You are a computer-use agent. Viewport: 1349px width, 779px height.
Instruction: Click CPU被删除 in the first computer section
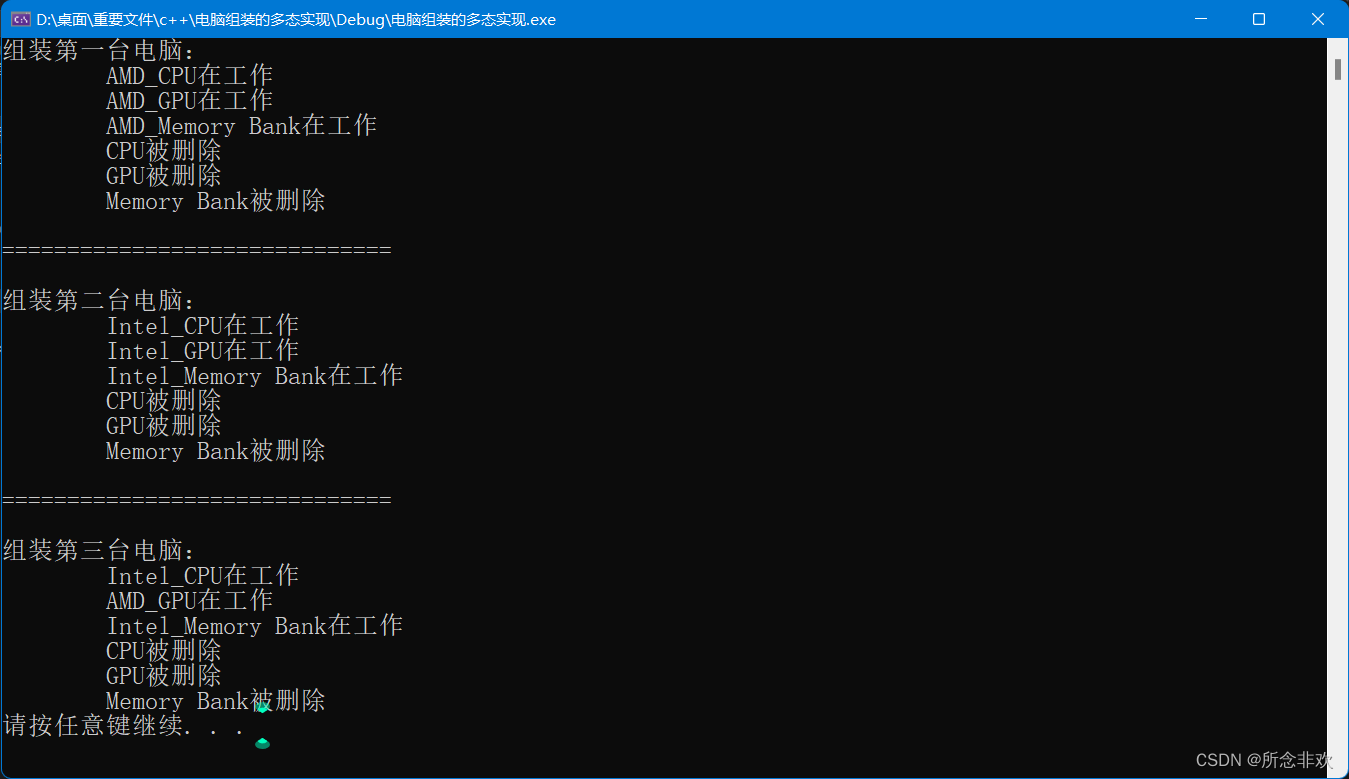pyautogui.click(x=164, y=151)
